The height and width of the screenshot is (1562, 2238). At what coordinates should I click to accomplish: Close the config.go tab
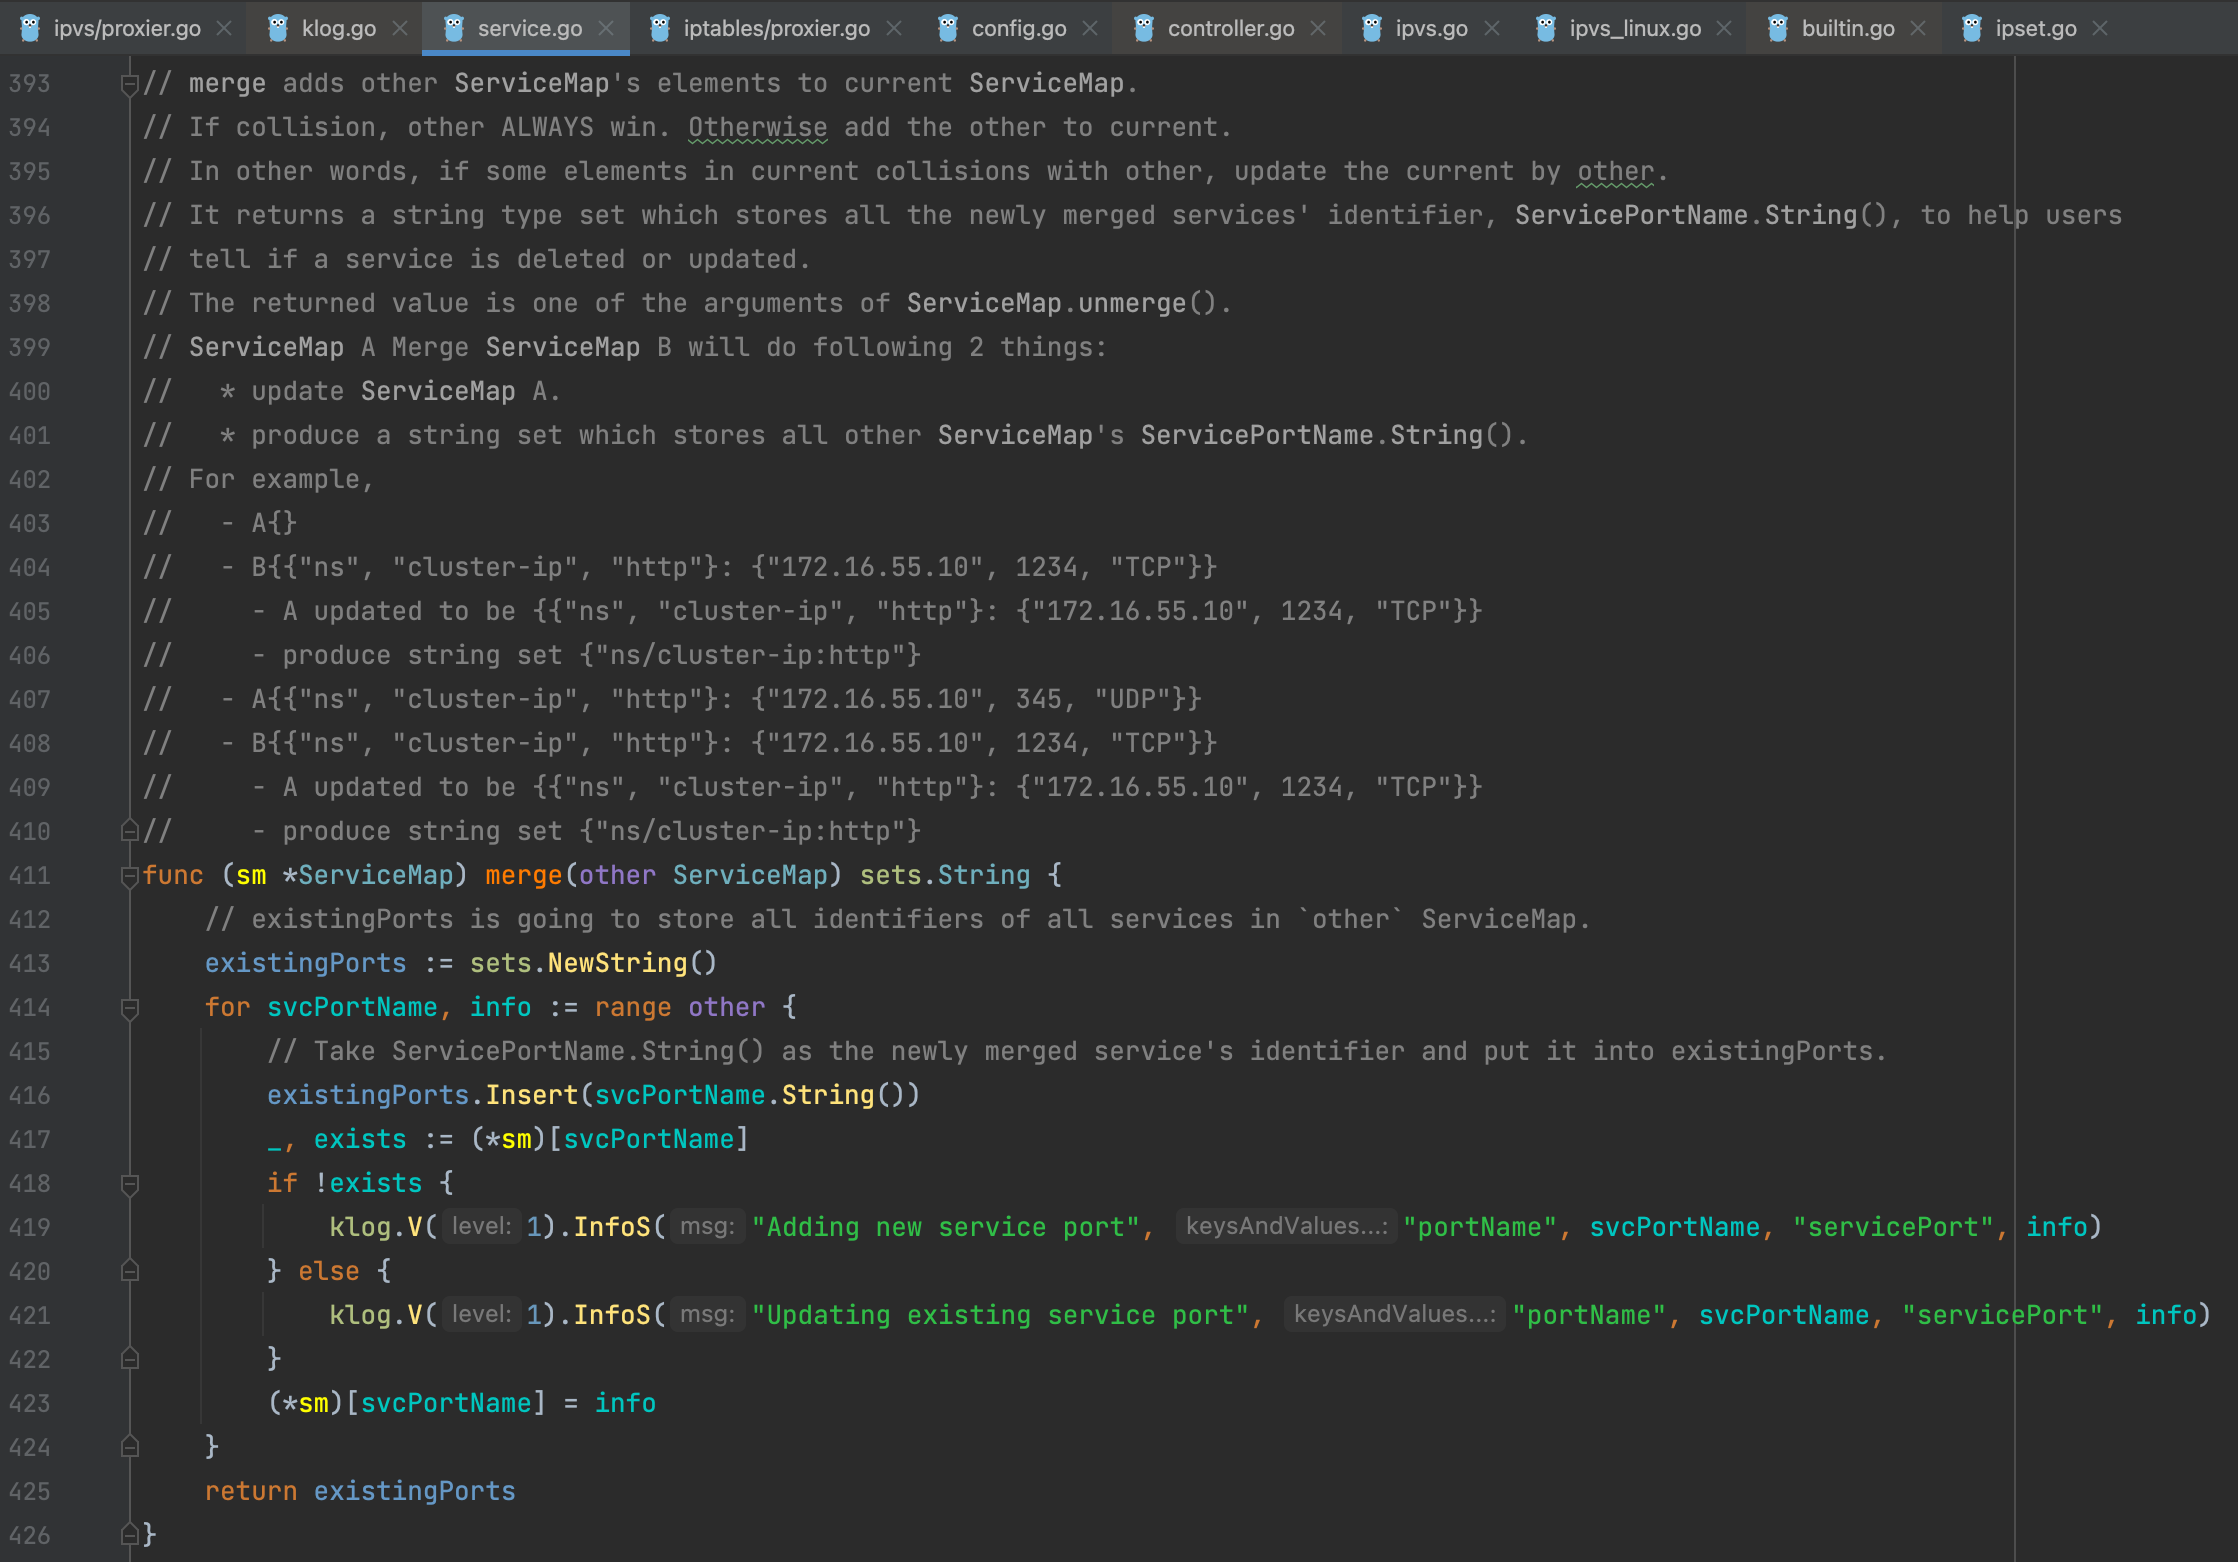click(1090, 28)
